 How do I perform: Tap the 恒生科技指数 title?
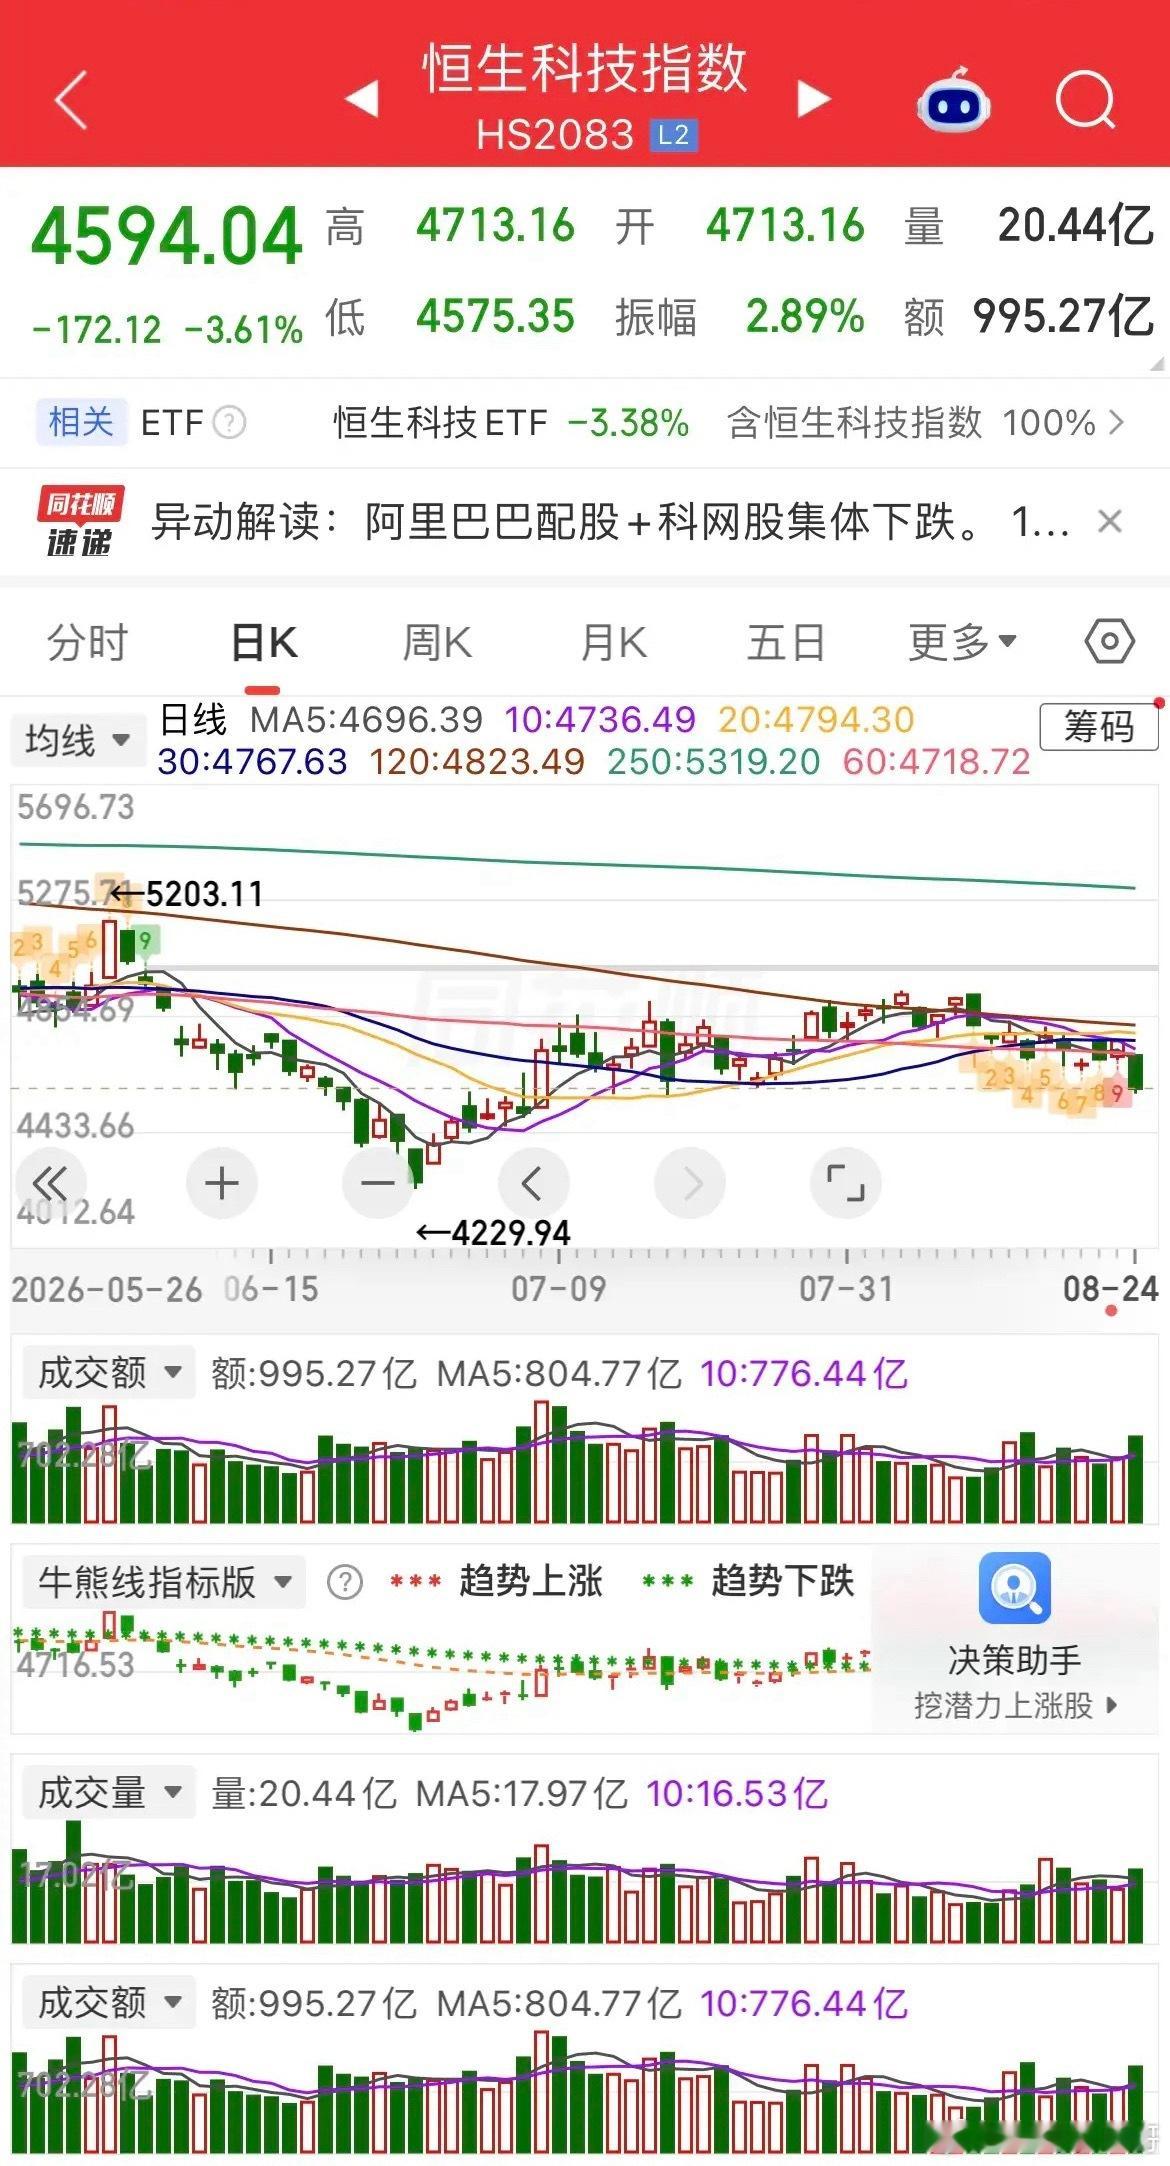point(584,68)
